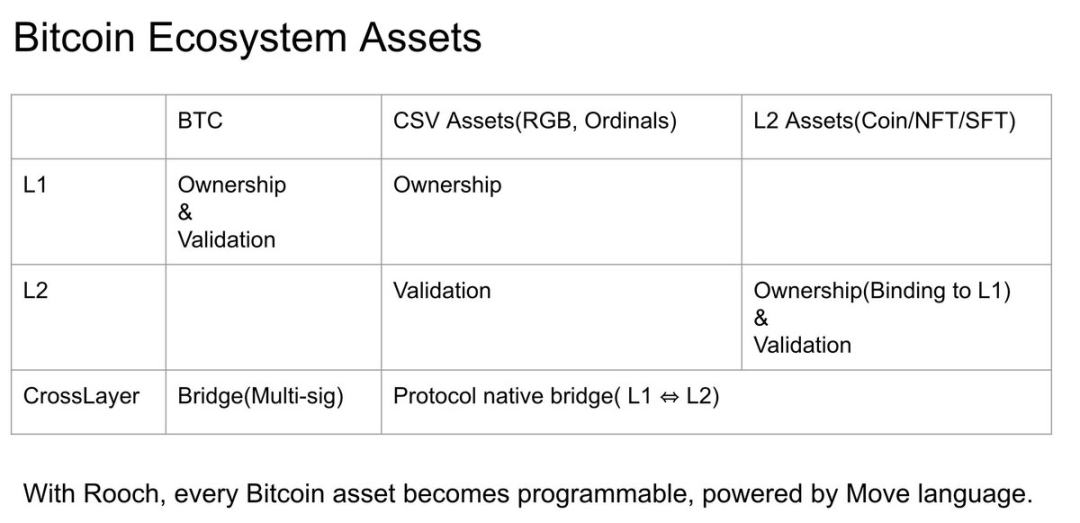Click the "Bitcoin Ecosystem Assets" title
Screen dimensions: 1080x523
pyautogui.click(x=247, y=38)
